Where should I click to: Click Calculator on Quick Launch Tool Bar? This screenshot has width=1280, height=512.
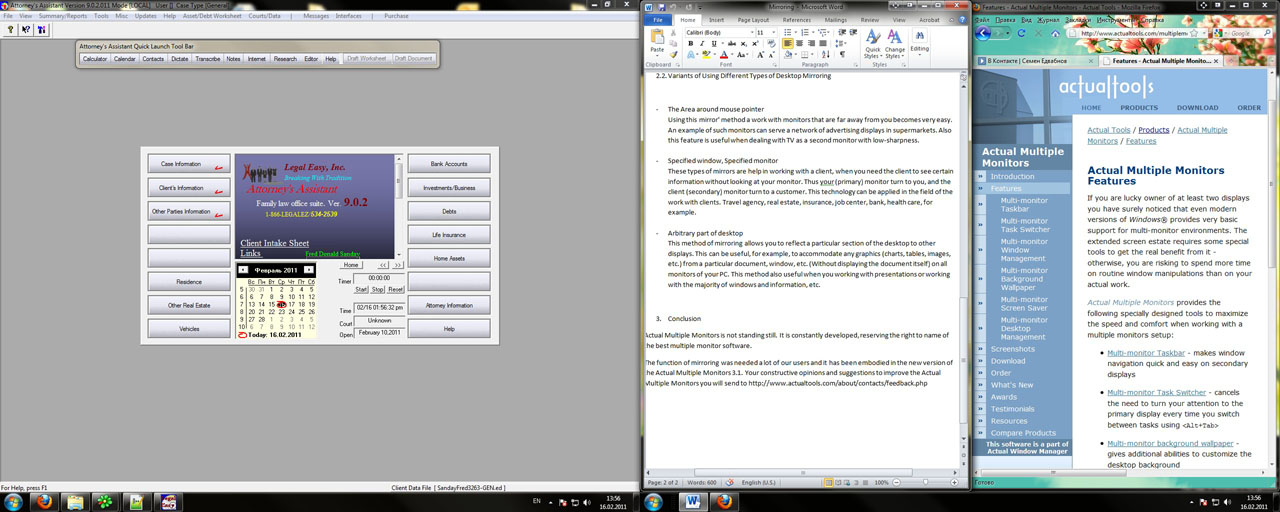coord(95,59)
